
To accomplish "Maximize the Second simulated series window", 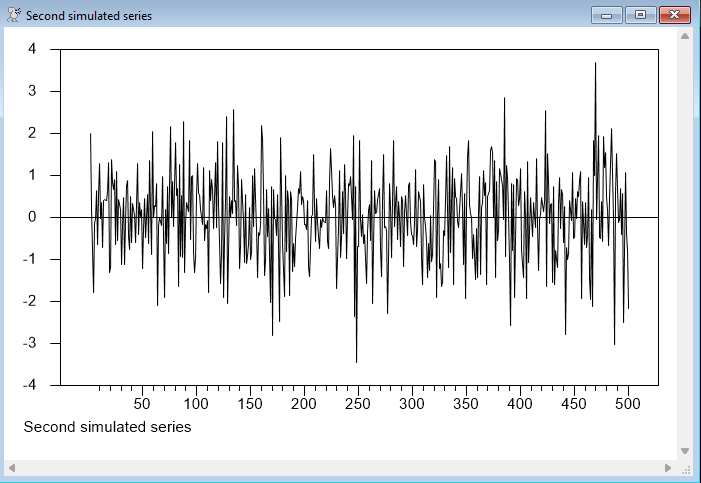I will coord(640,15).
